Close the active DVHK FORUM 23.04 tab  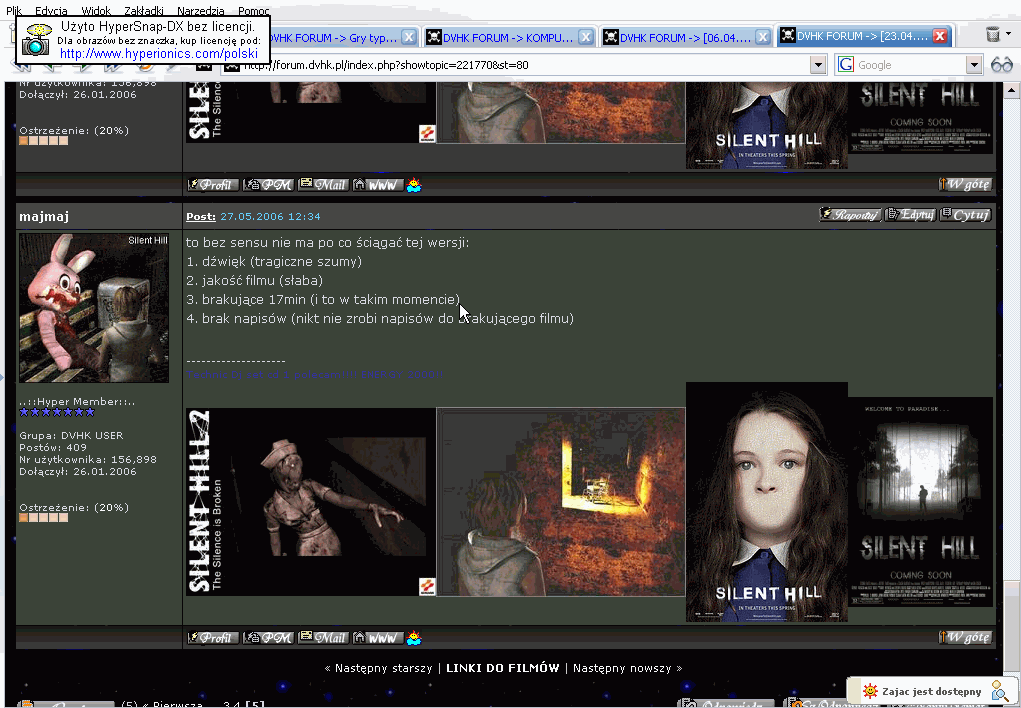pos(940,37)
